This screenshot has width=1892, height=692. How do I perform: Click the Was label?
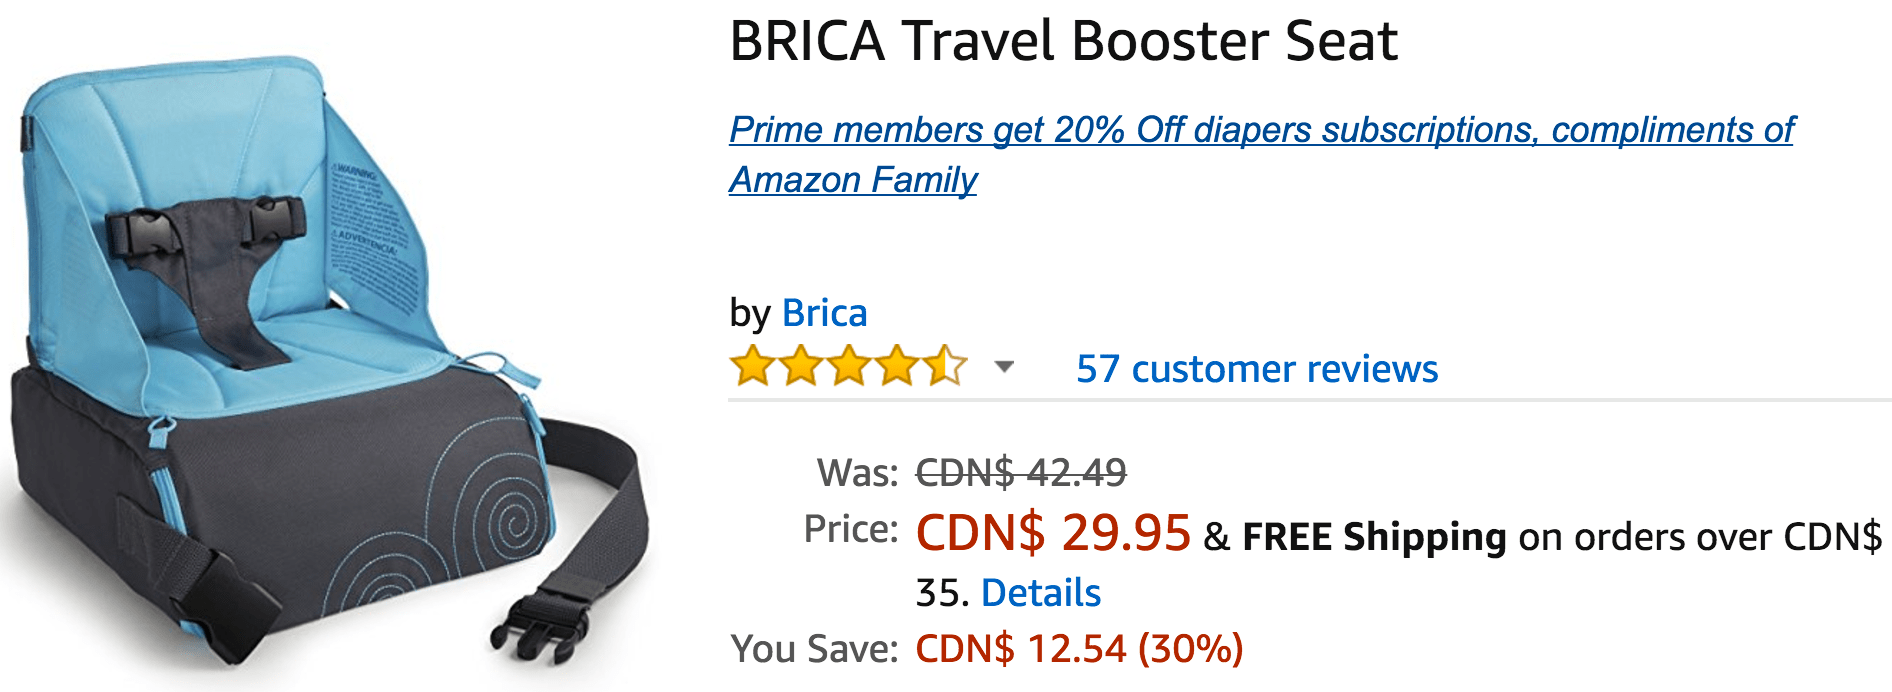(x=857, y=472)
